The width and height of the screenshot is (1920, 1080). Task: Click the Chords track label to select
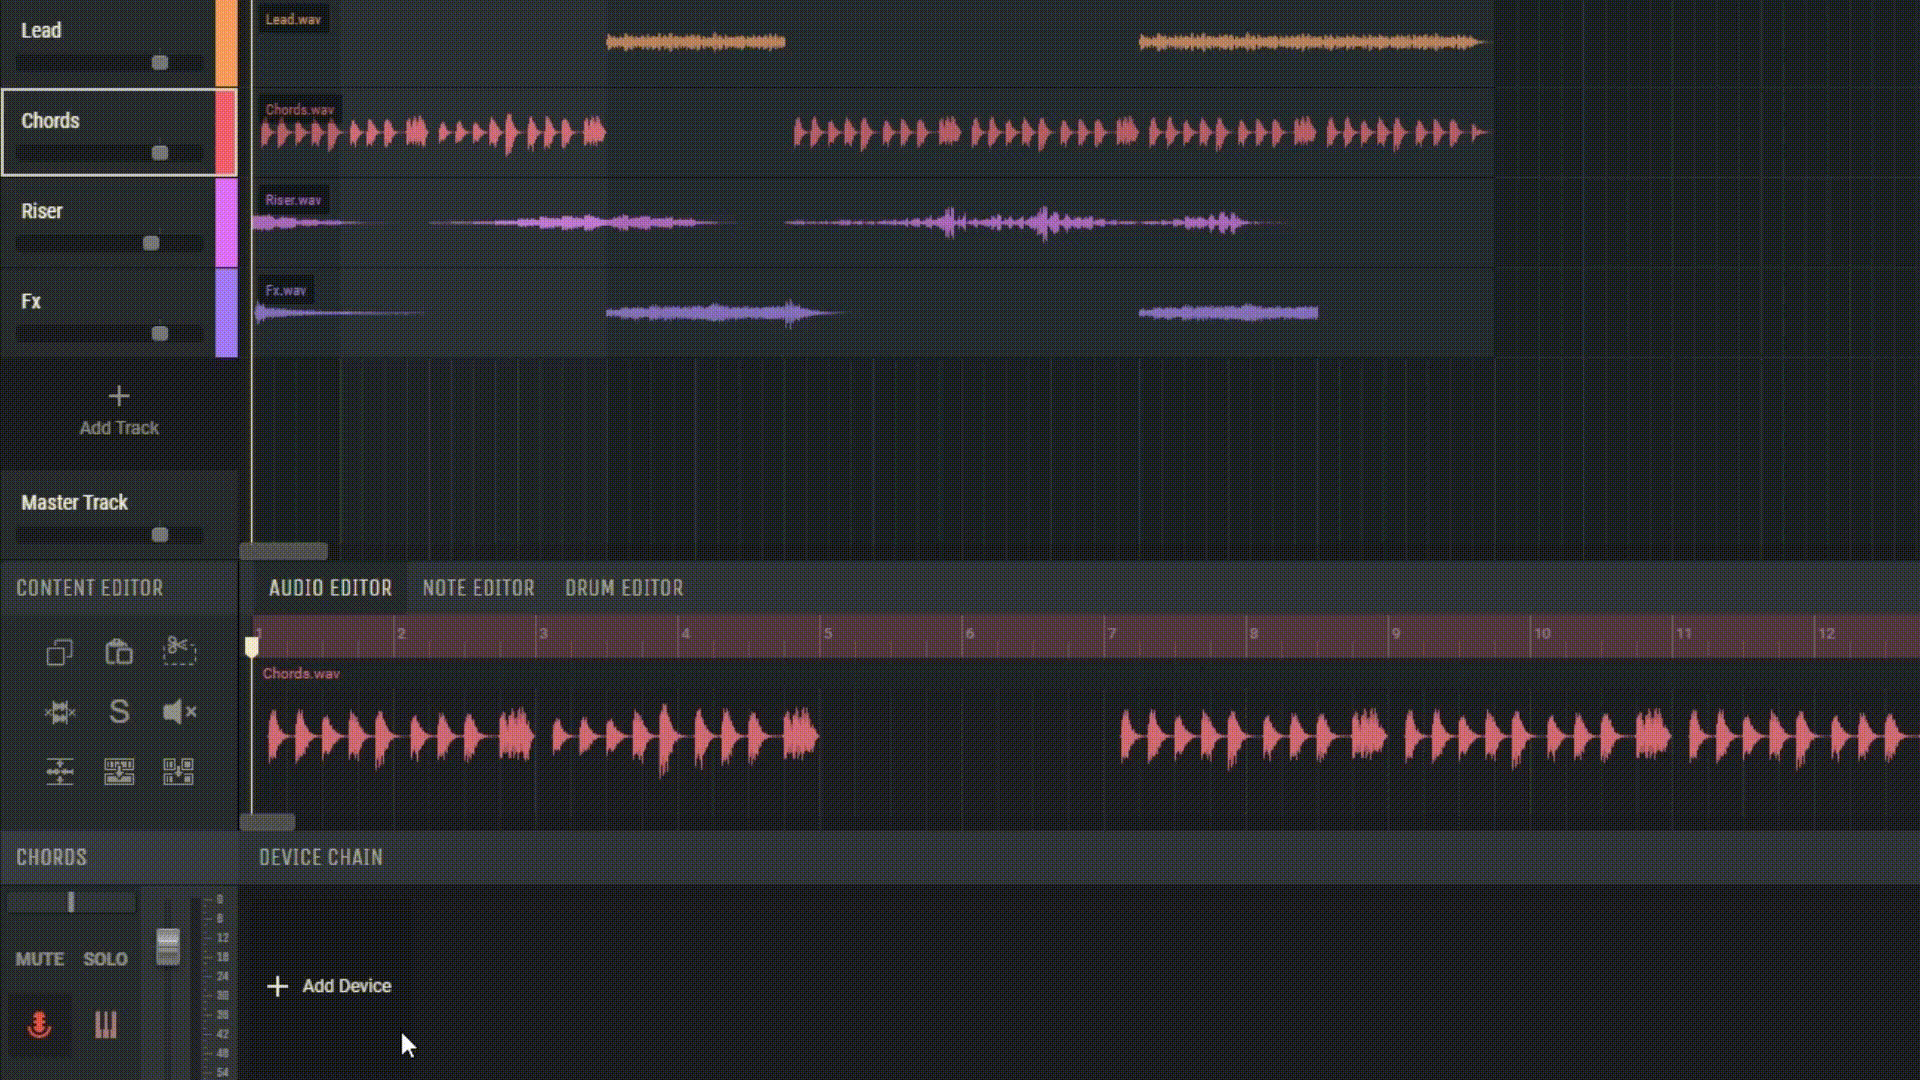coord(50,120)
